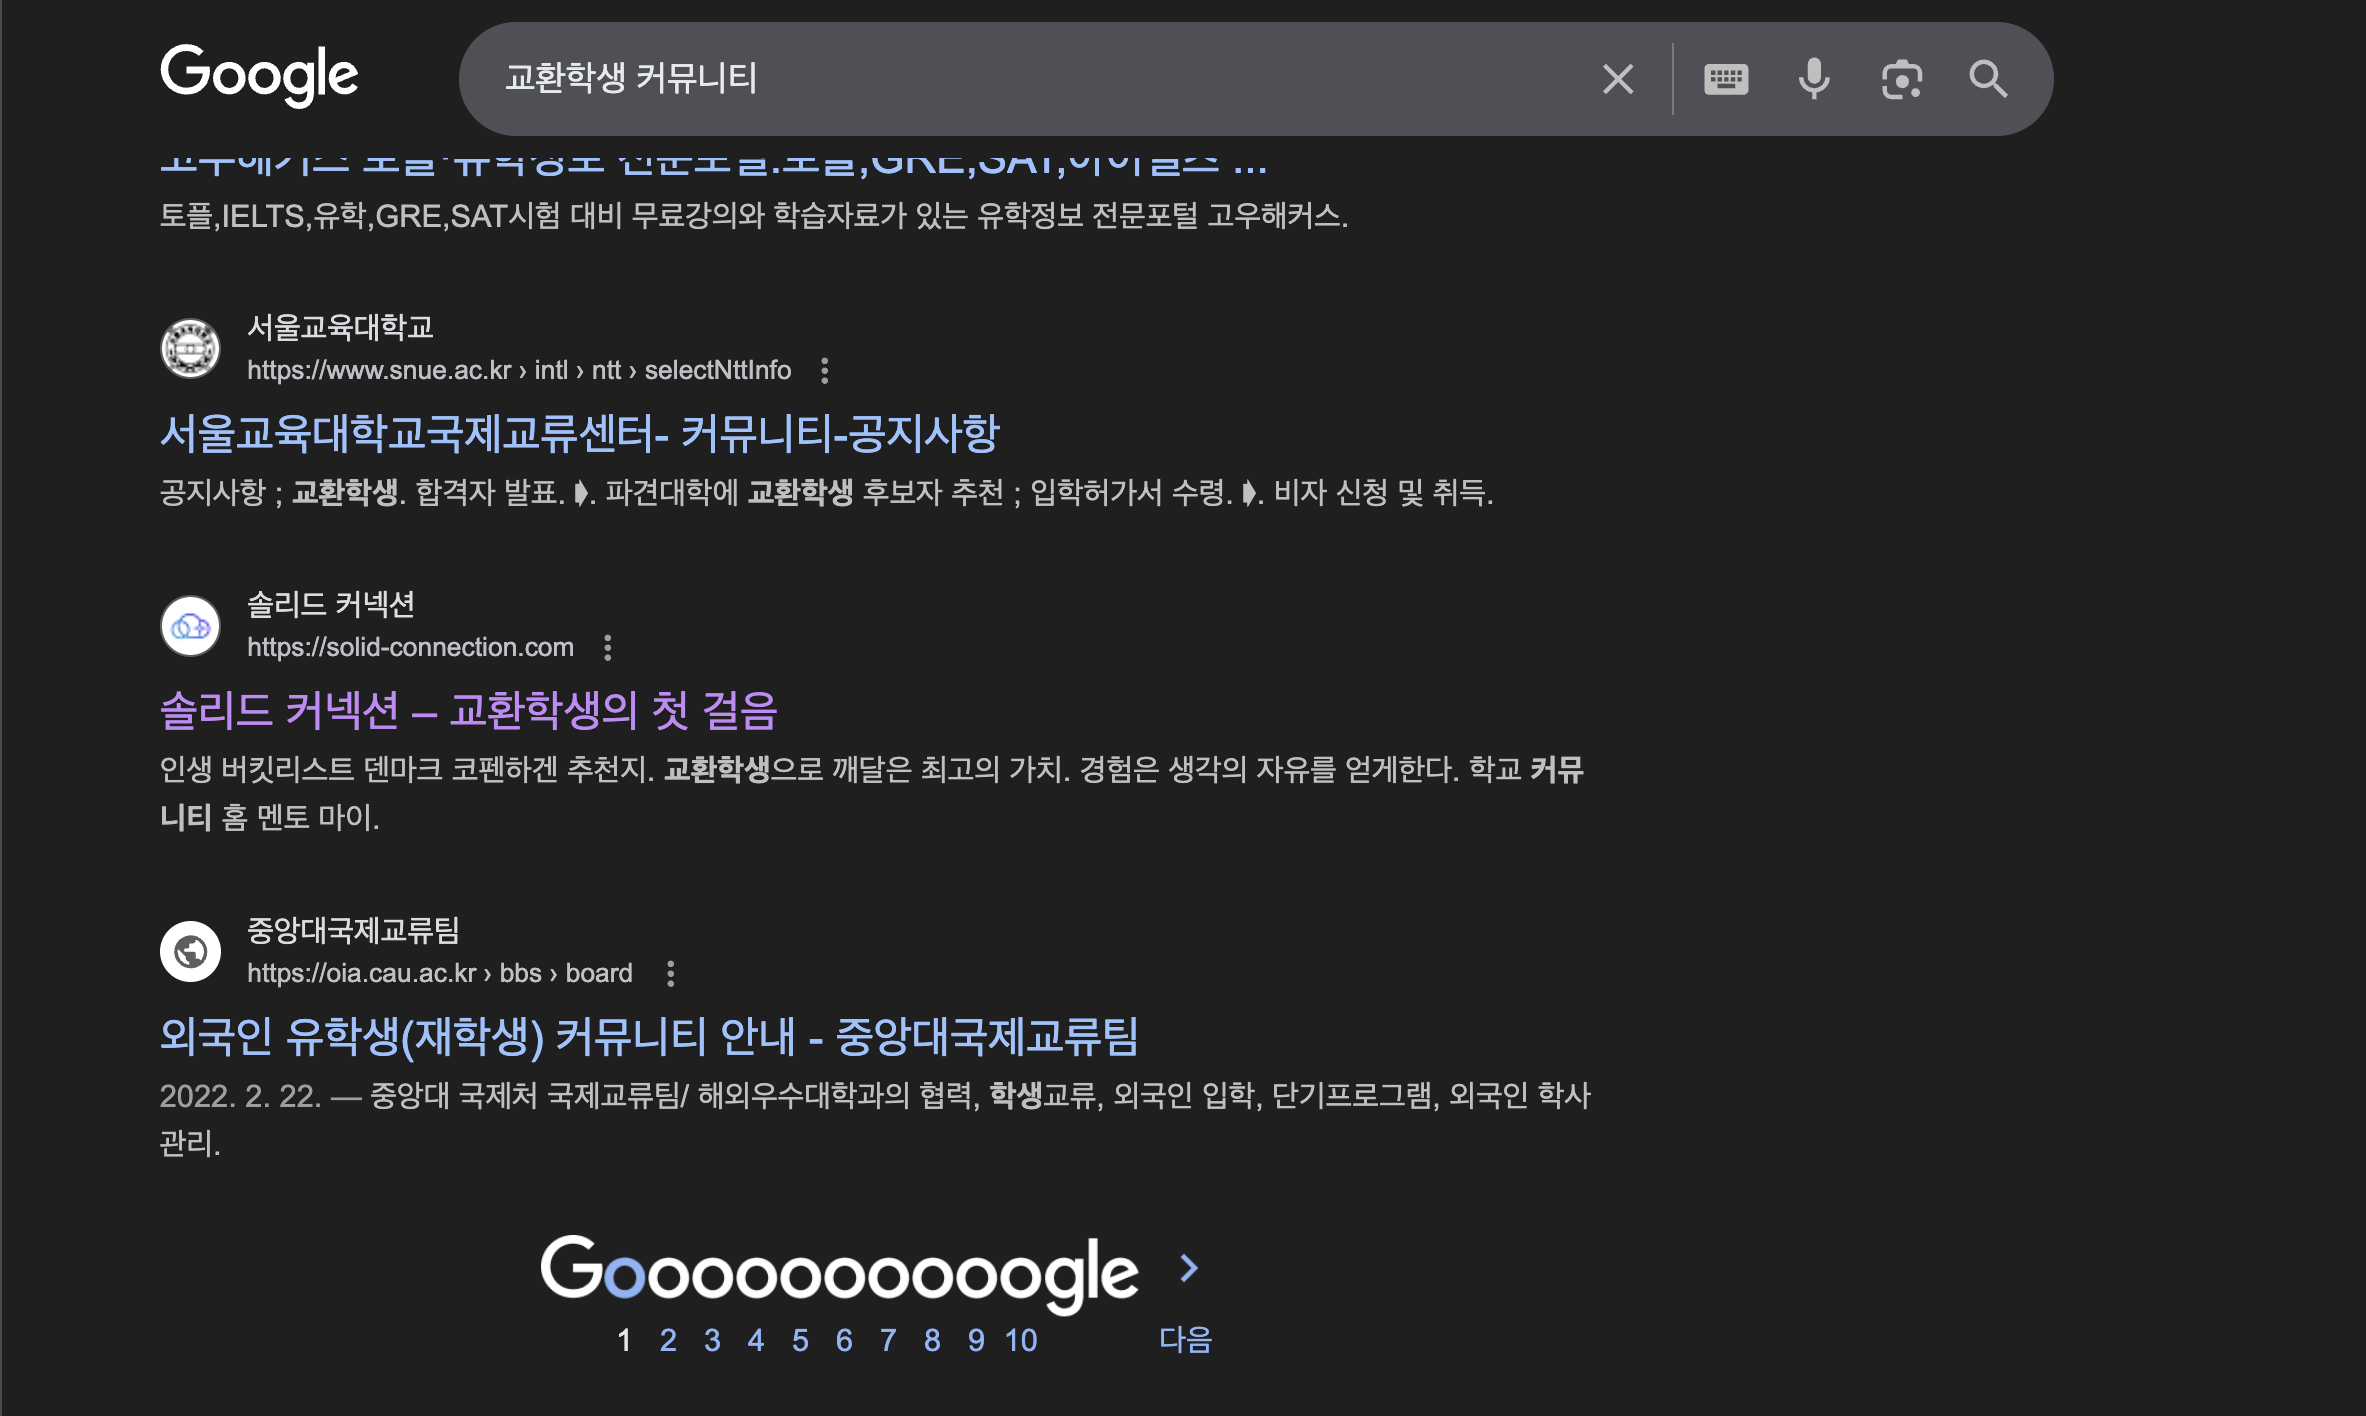
Task: Open more options for oia.cau.ac.kr result
Action: (670, 974)
